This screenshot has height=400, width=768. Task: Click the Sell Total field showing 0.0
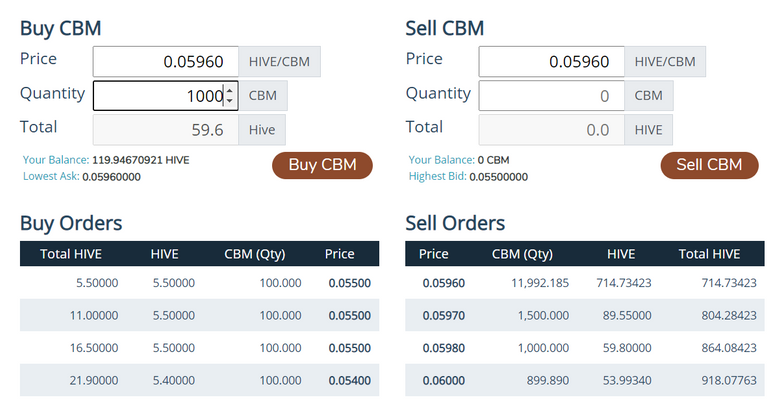point(552,130)
